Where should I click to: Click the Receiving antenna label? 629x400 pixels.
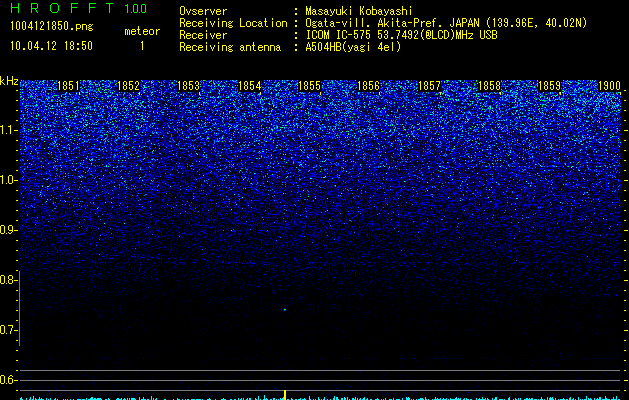pos(230,47)
